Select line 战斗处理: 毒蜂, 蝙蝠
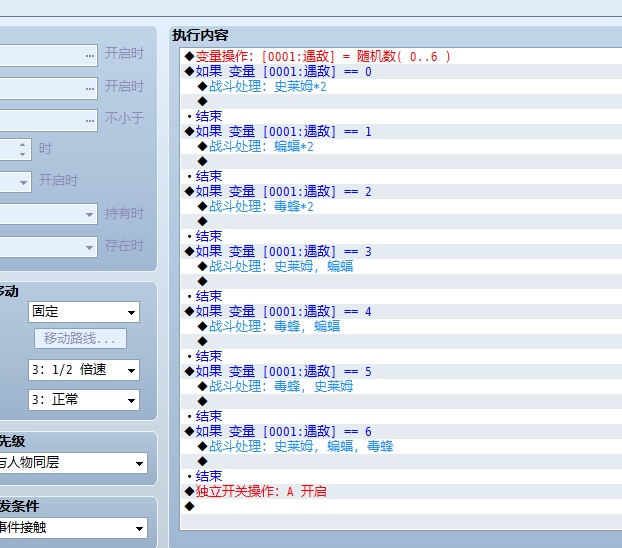 [401, 326]
